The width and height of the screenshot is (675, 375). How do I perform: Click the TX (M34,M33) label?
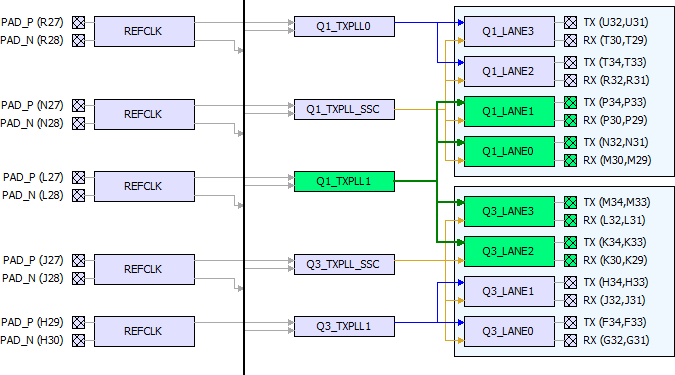click(617, 202)
